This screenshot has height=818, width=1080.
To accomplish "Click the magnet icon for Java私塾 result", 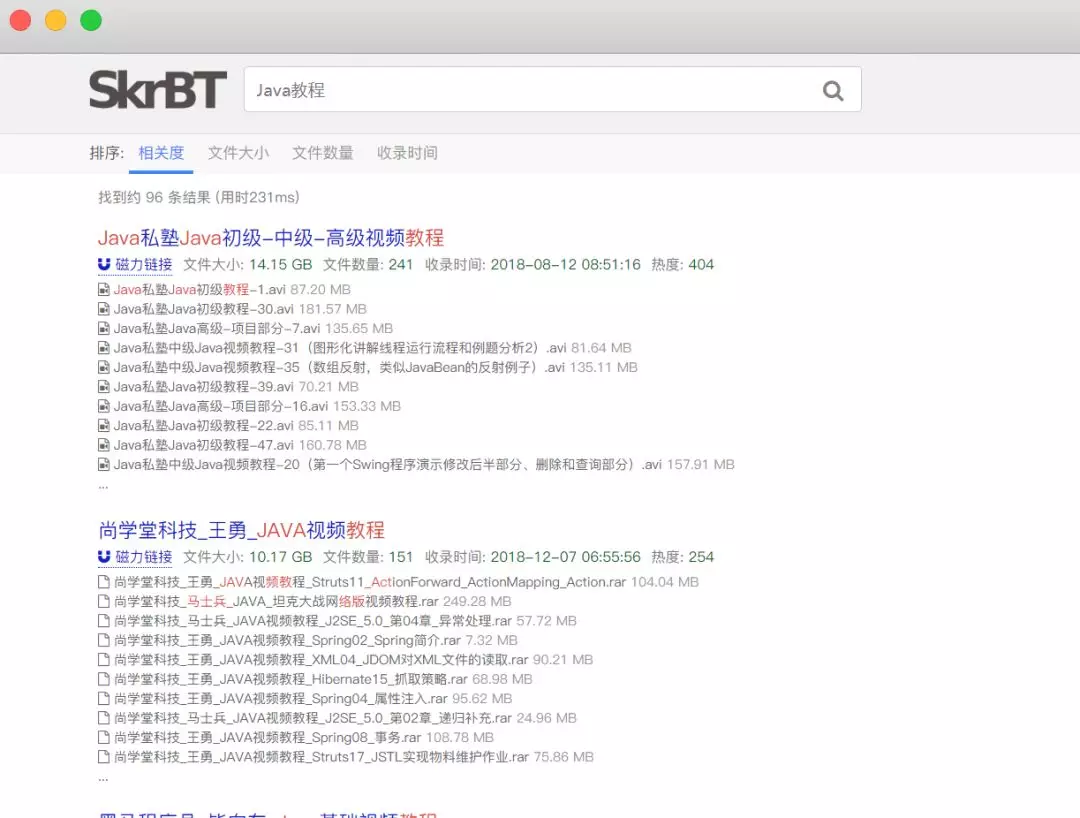I will (104, 264).
